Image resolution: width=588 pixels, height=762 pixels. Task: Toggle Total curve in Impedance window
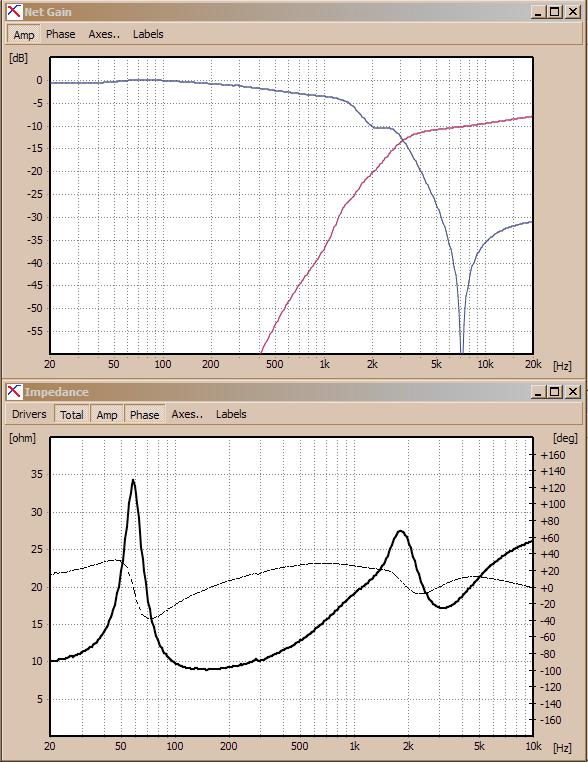coord(71,415)
